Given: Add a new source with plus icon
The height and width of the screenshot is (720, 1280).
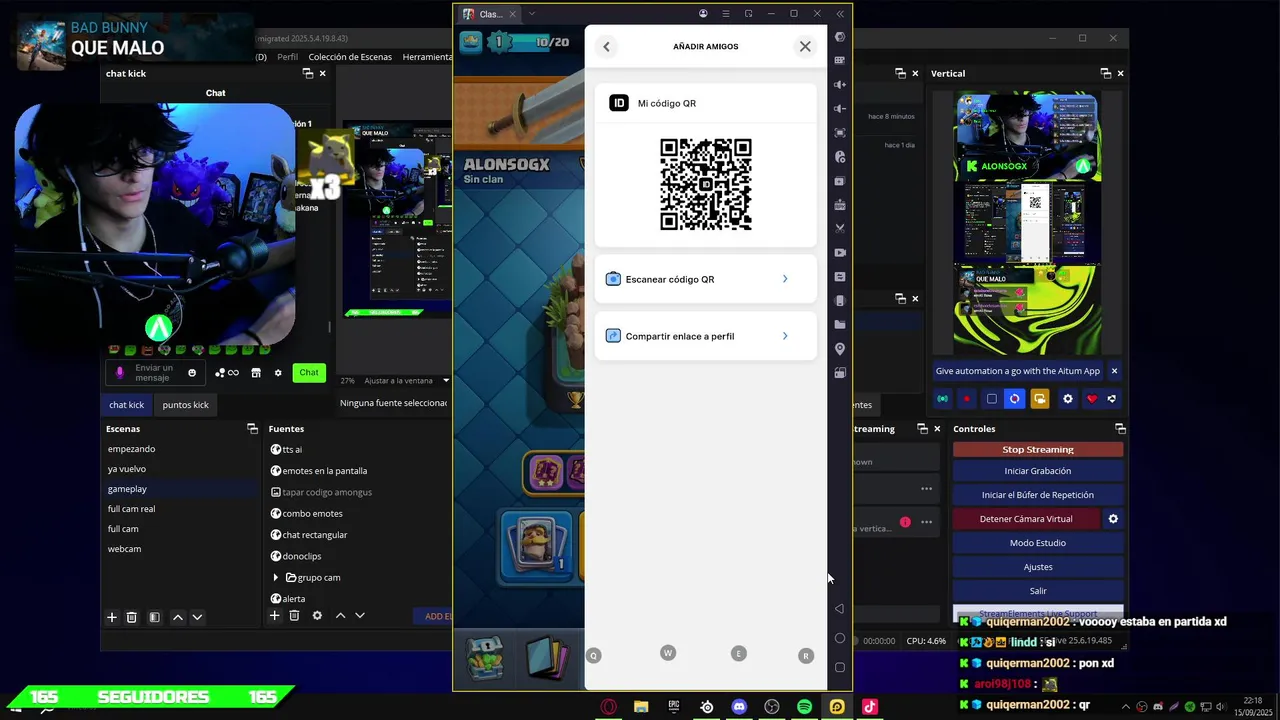Looking at the screenshot, I should pos(274,616).
